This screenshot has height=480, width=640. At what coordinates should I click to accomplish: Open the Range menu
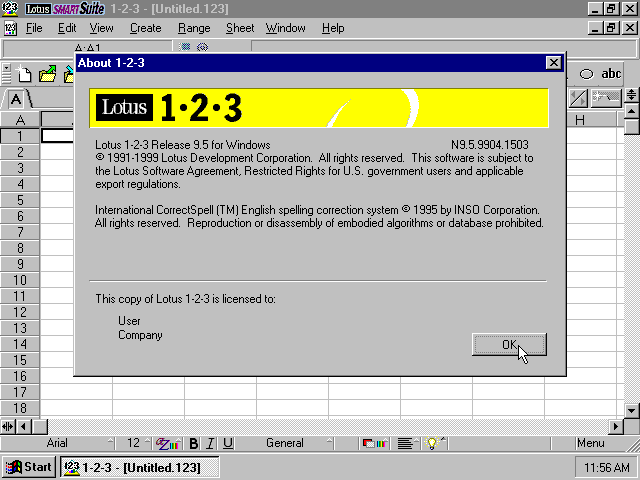pos(194,28)
